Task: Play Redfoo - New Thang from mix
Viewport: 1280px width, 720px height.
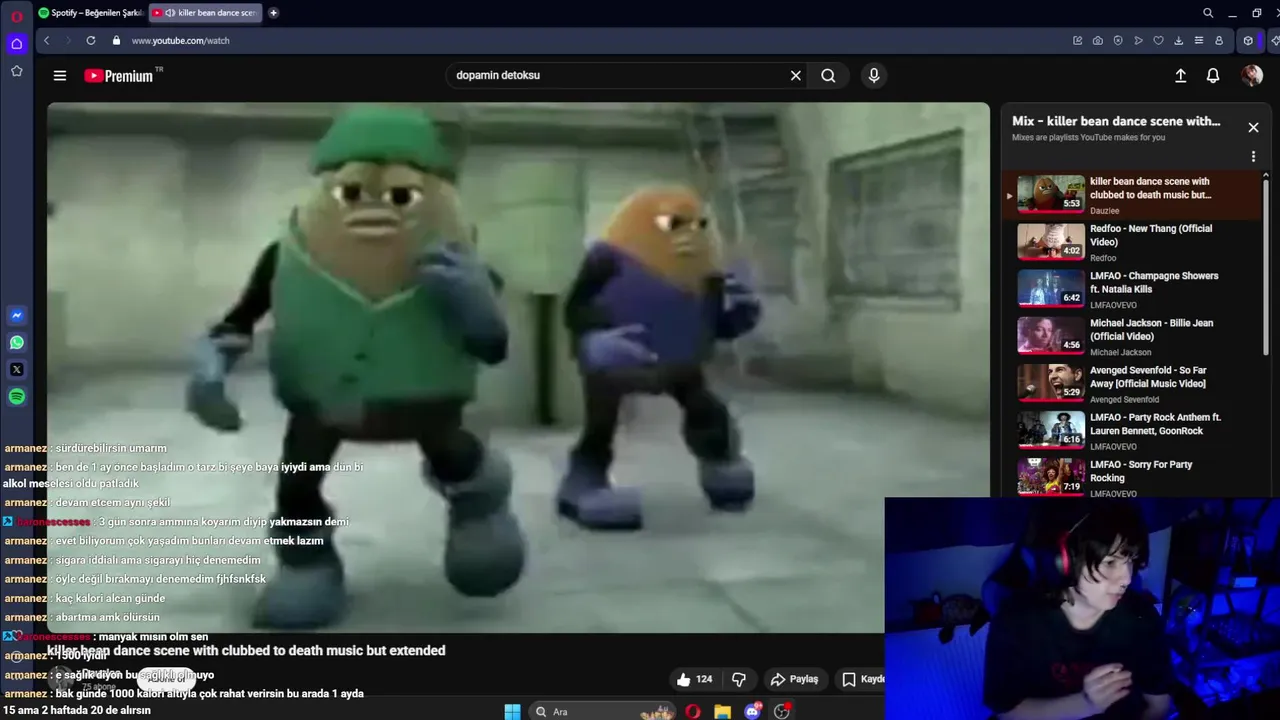Action: coord(1133,242)
